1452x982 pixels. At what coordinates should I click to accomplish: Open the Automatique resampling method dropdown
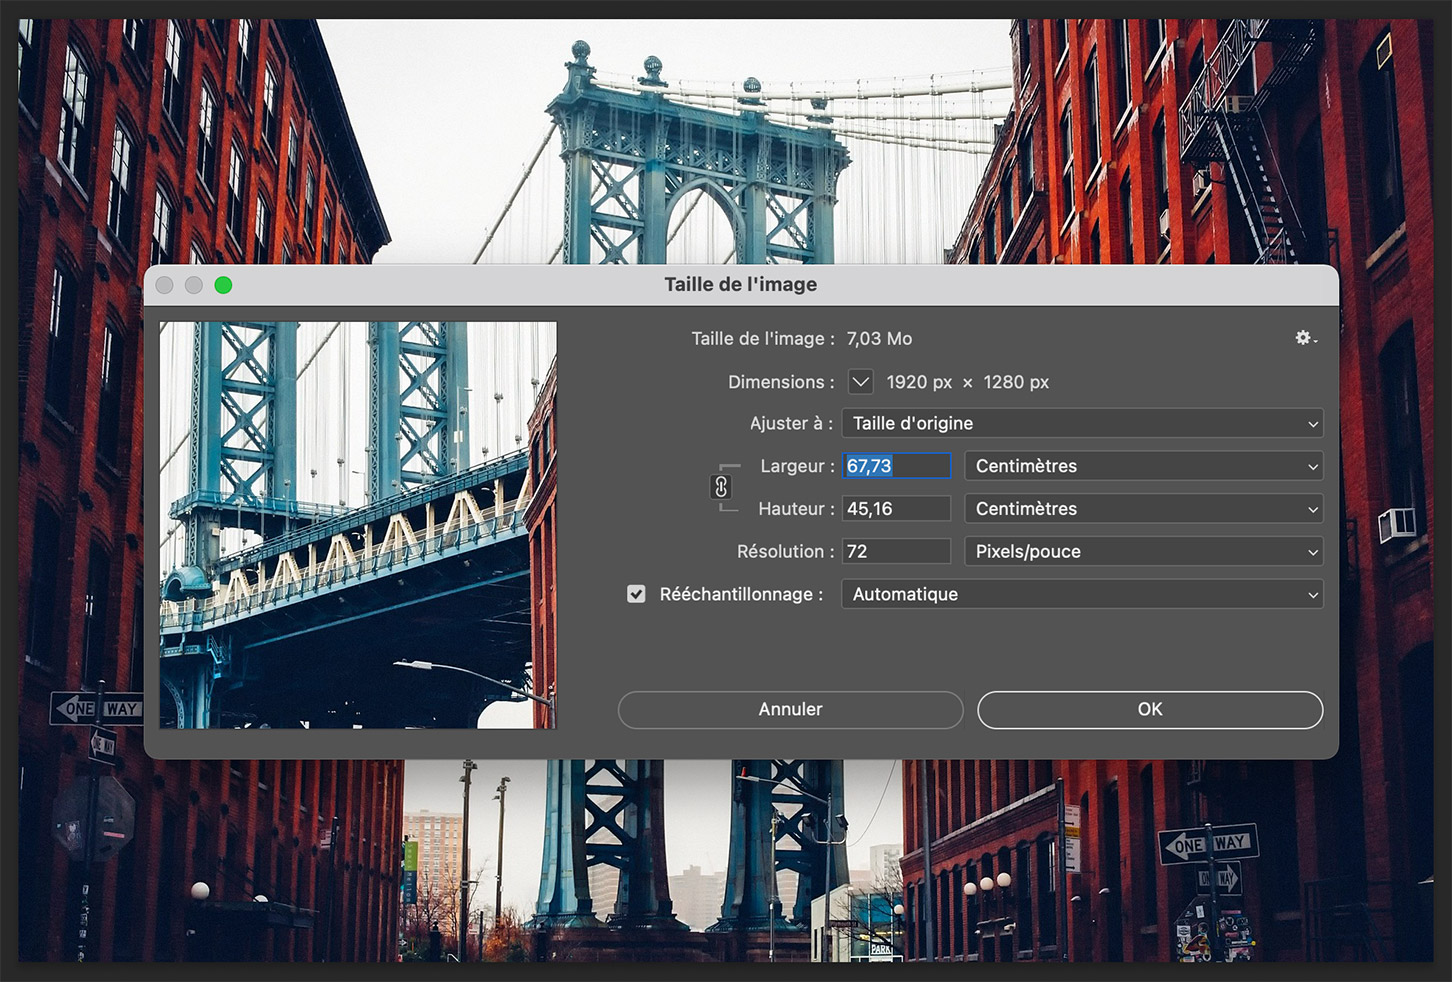click(1082, 594)
